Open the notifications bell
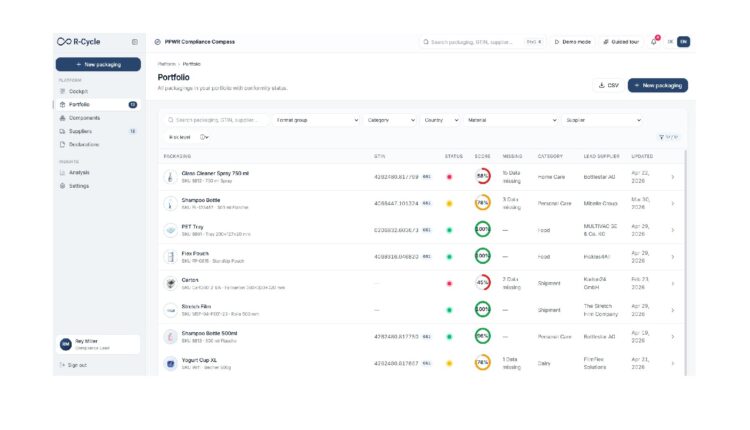Image resolution: width=750 pixels, height=430 pixels. click(x=654, y=42)
